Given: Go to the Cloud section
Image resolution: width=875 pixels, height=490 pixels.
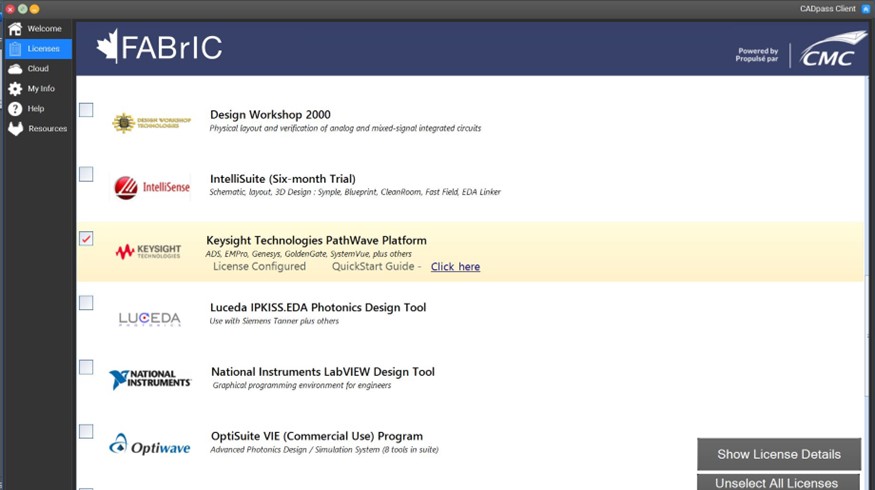Looking at the screenshot, I should pos(39,69).
